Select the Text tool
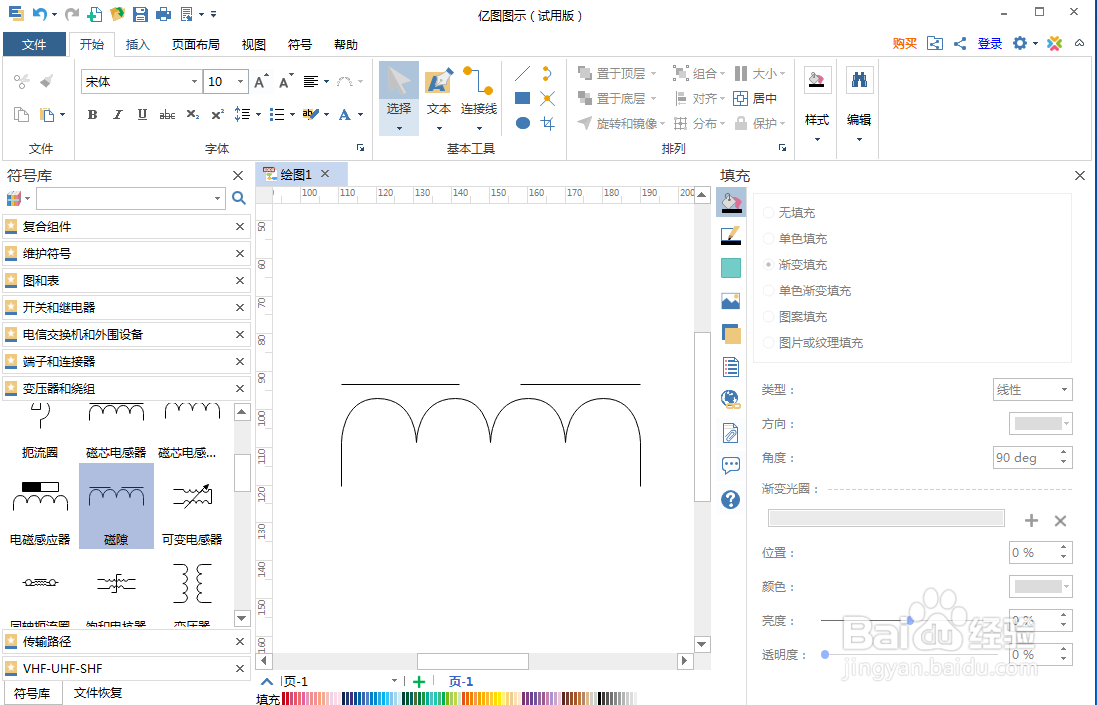 point(439,98)
